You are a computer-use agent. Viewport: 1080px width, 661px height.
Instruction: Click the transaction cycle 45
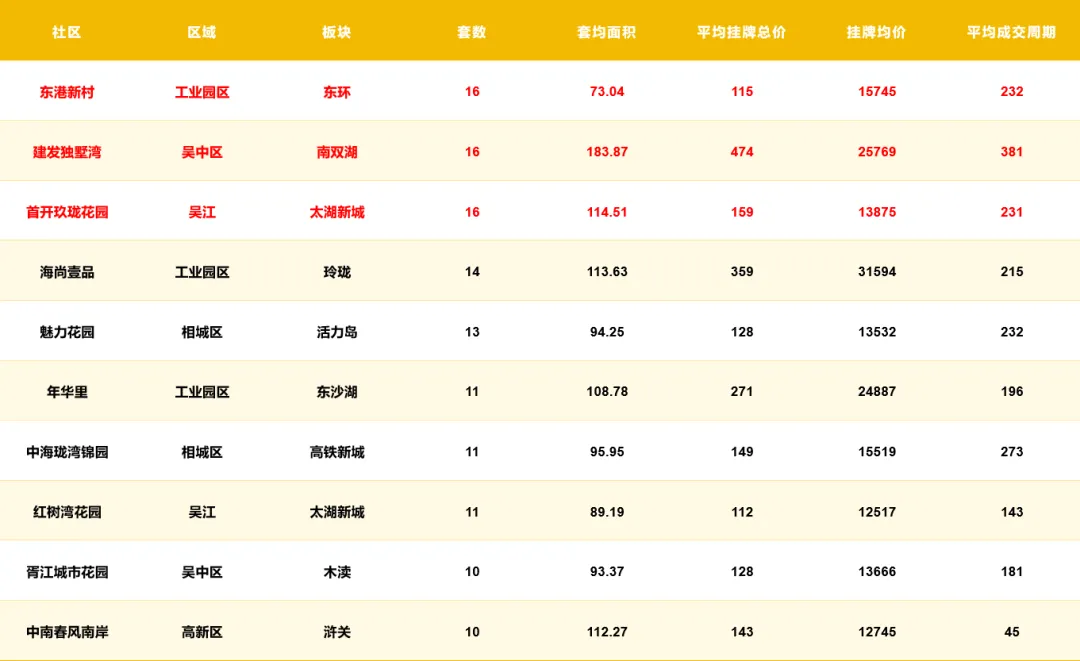tap(1012, 631)
